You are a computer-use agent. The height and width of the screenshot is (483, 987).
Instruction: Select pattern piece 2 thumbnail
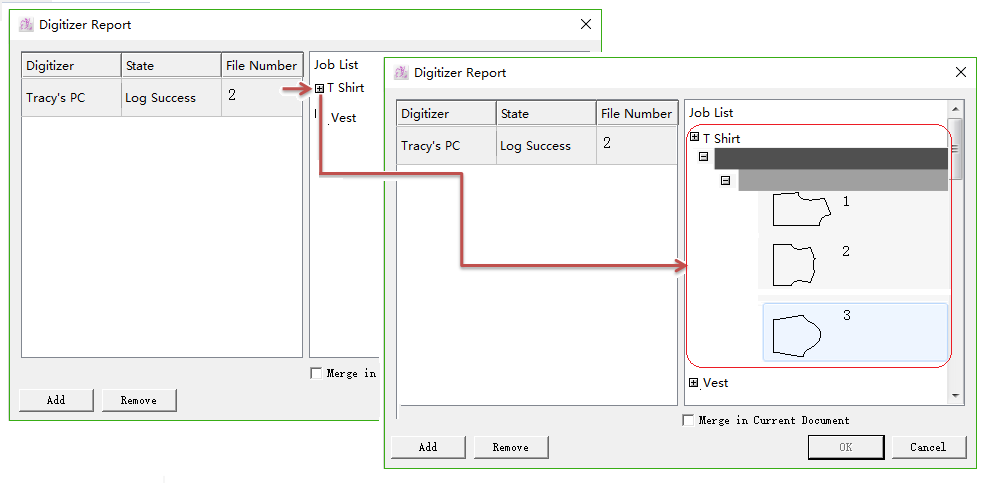[x=795, y=262]
